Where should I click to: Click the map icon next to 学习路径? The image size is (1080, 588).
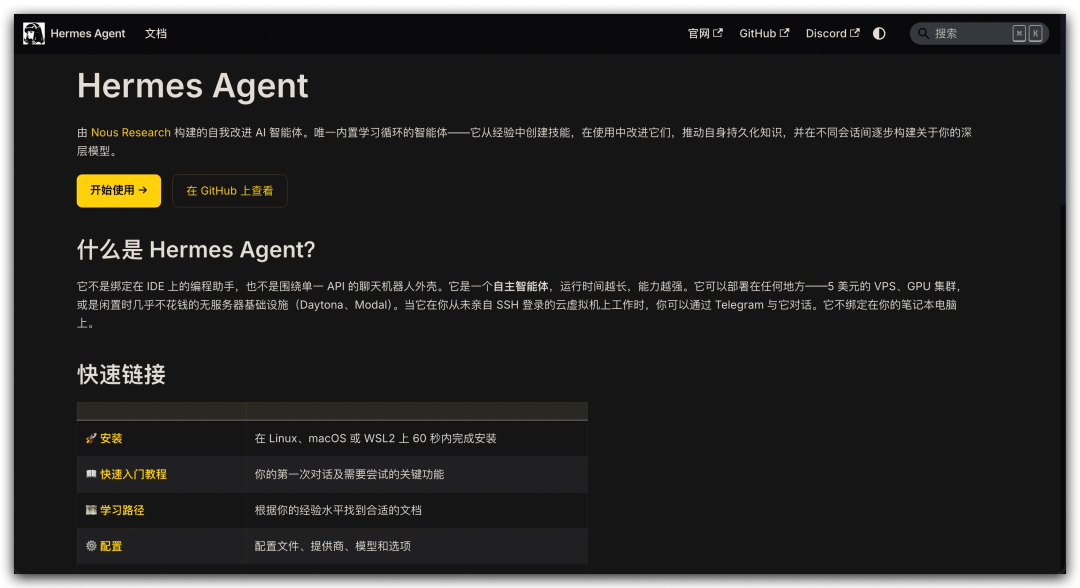(x=91, y=510)
